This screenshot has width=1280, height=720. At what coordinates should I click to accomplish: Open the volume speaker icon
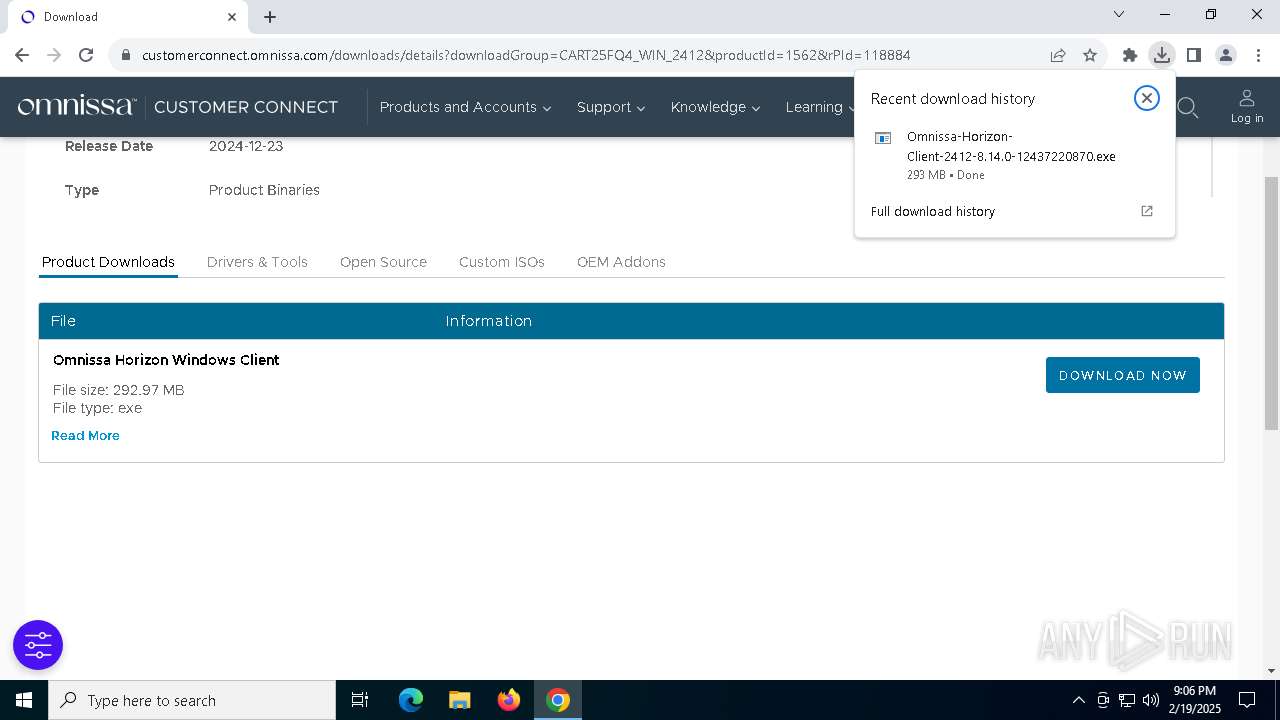[1151, 700]
